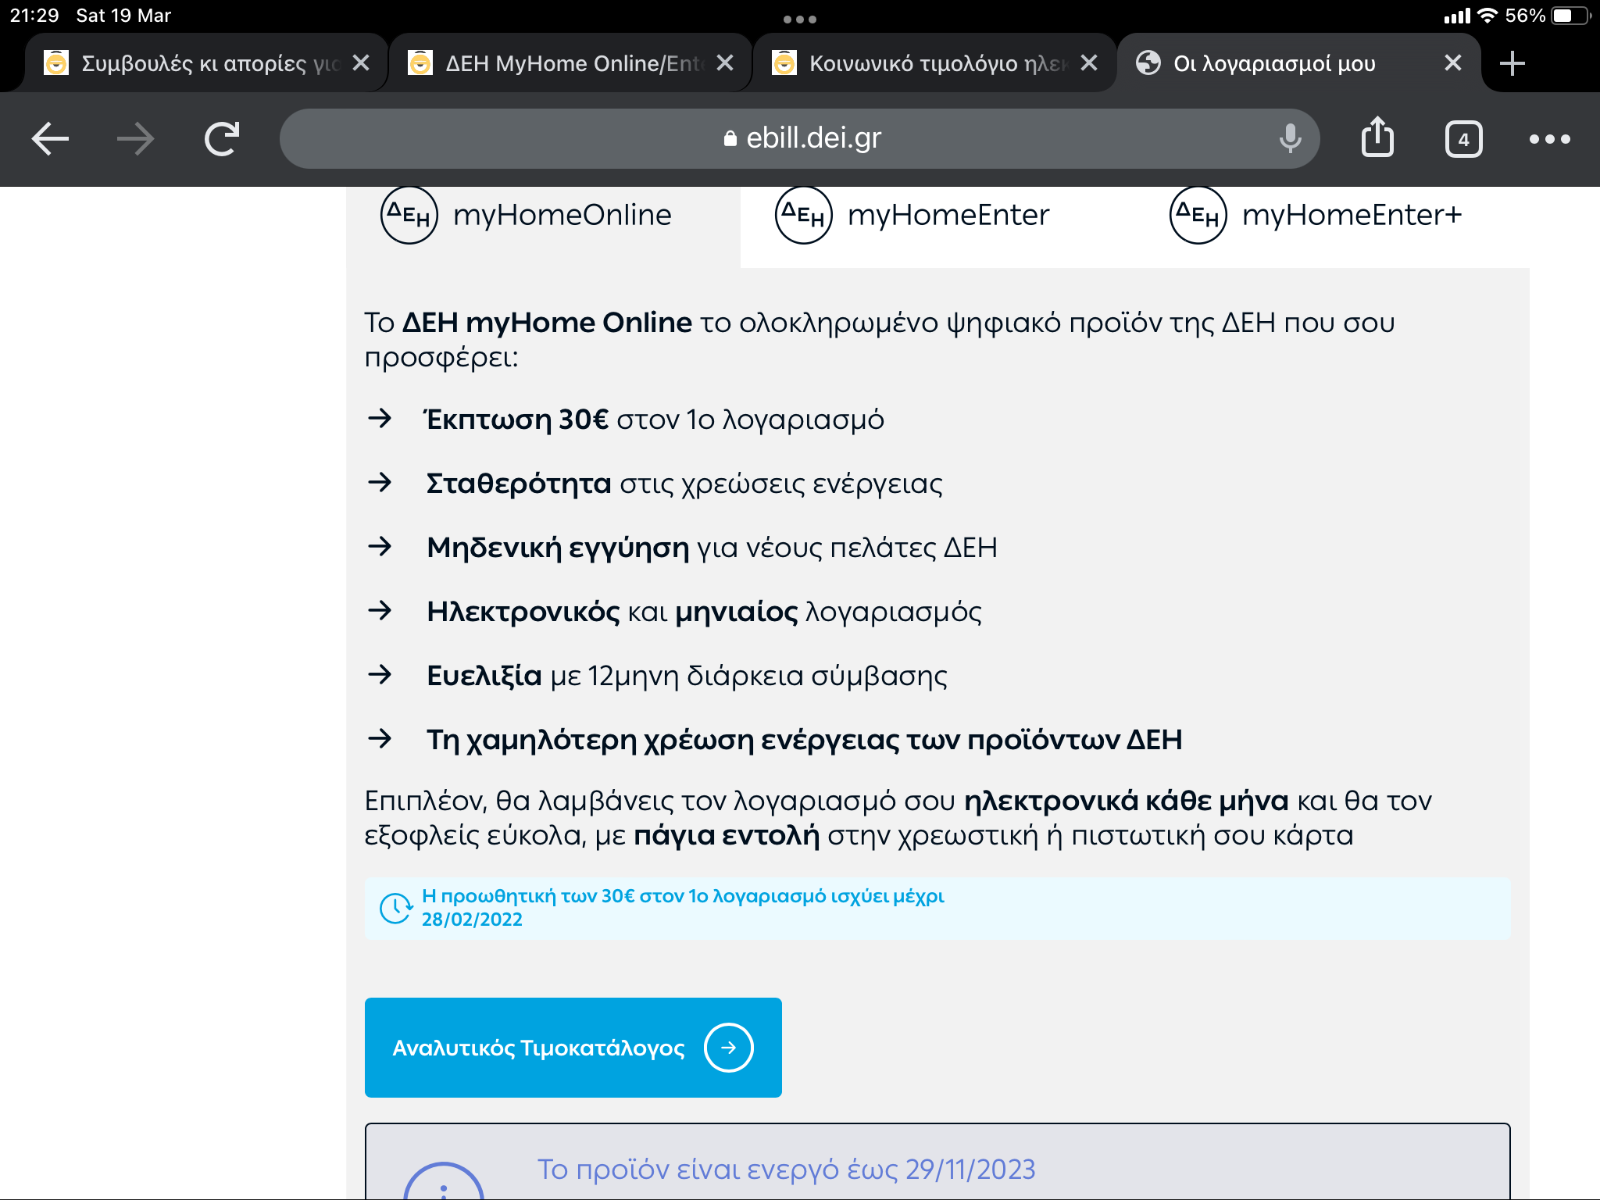Select the myHomeEnter product tab
The width and height of the screenshot is (1600, 1200).
click(x=937, y=226)
